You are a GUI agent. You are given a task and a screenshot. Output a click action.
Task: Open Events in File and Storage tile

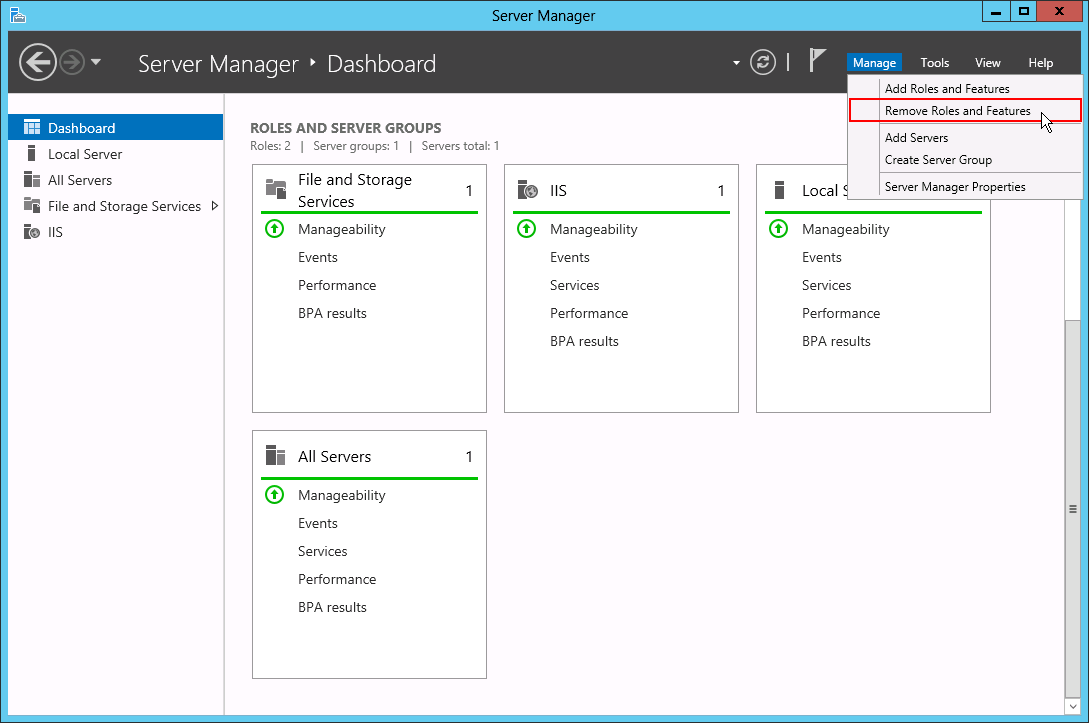click(x=318, y=257)
